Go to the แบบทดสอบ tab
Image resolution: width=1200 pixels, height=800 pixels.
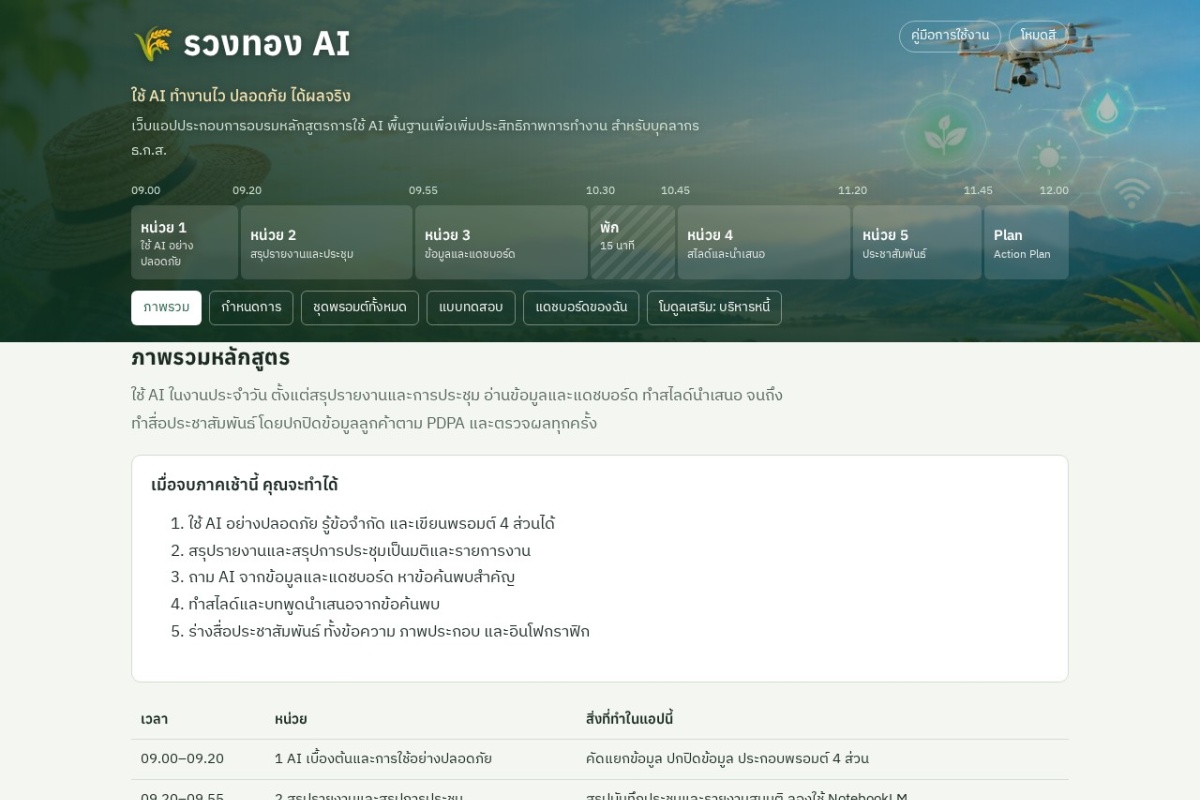coord(471,308)
